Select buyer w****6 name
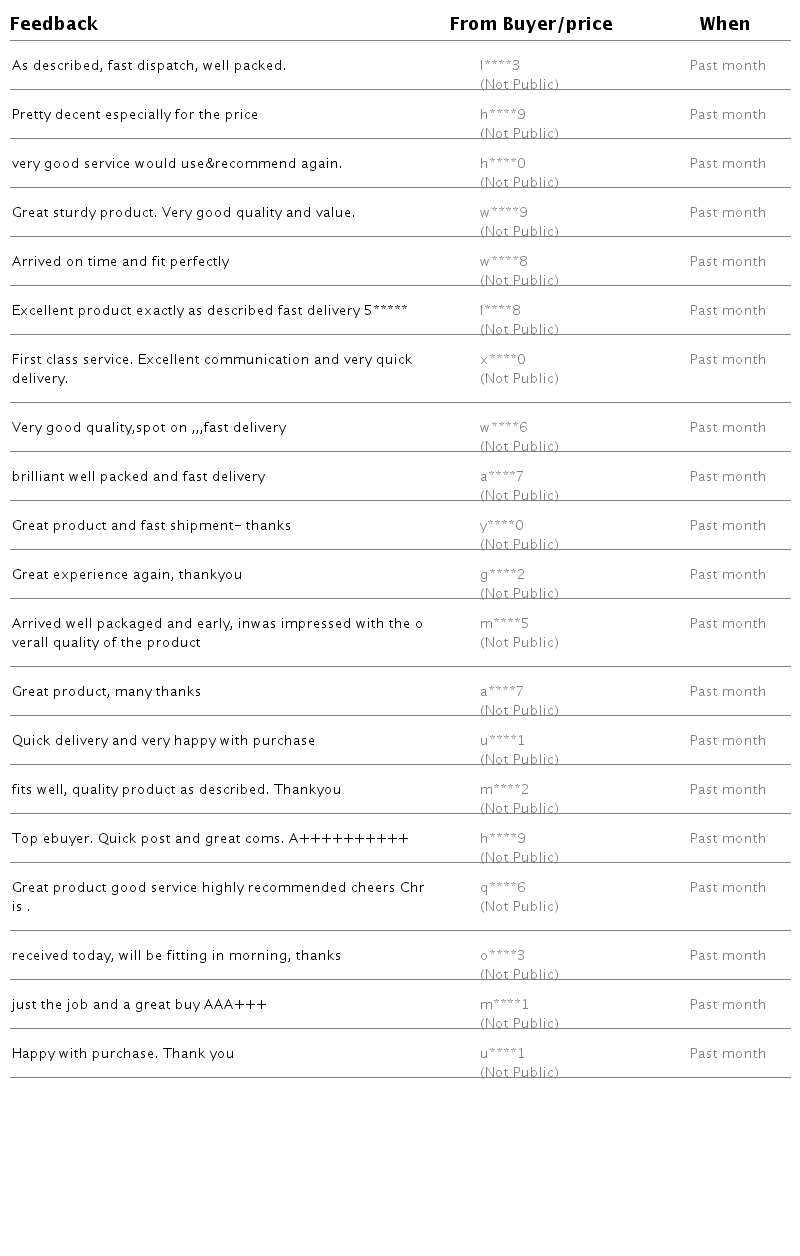 503,428
